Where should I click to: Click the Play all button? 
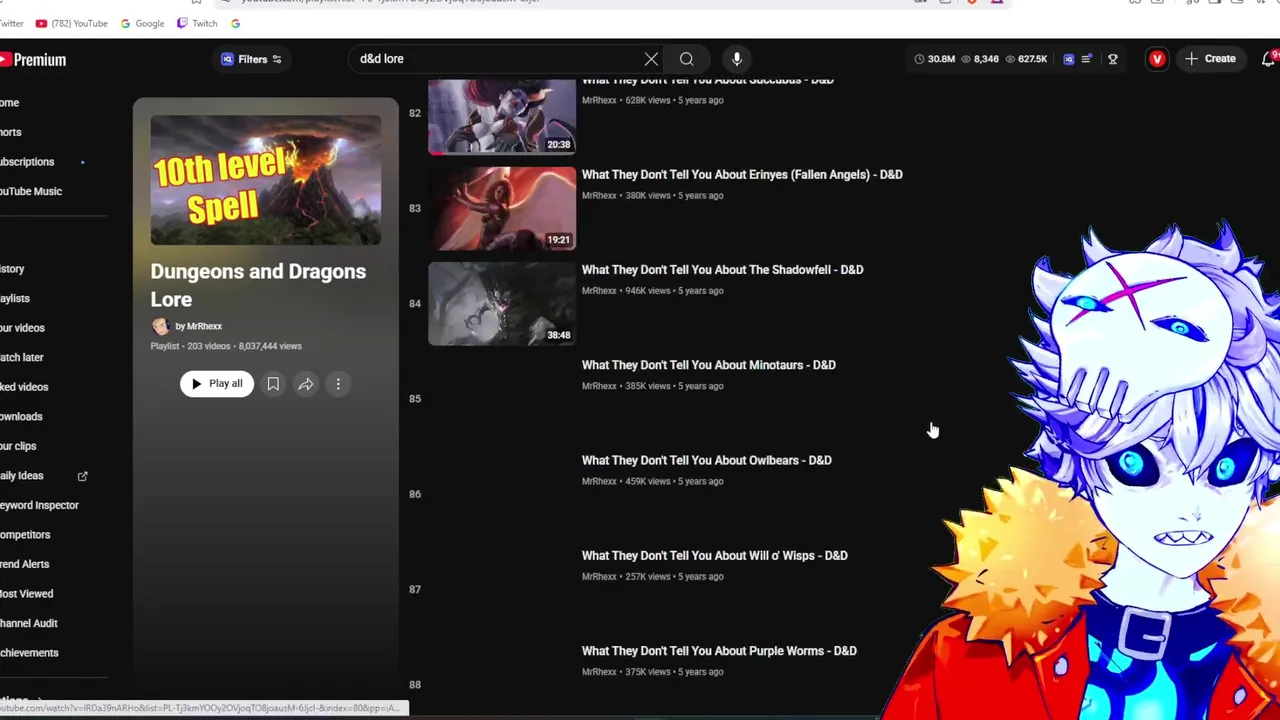[x=217, y=384]
